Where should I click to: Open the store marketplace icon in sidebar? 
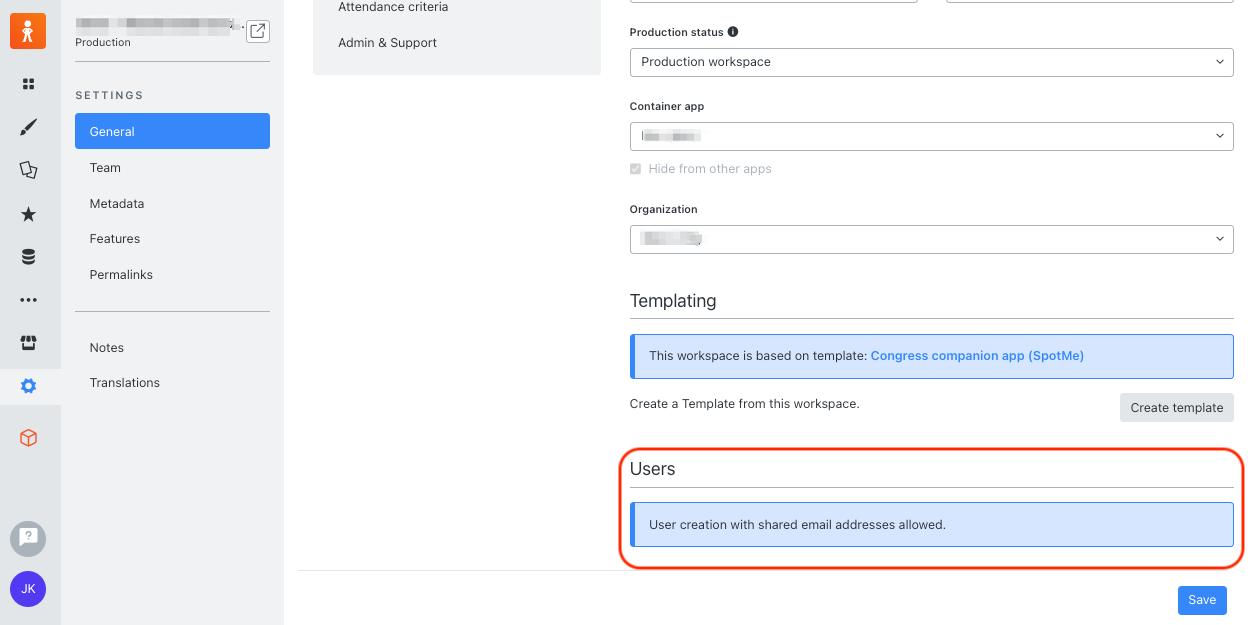tap(29, 343)
